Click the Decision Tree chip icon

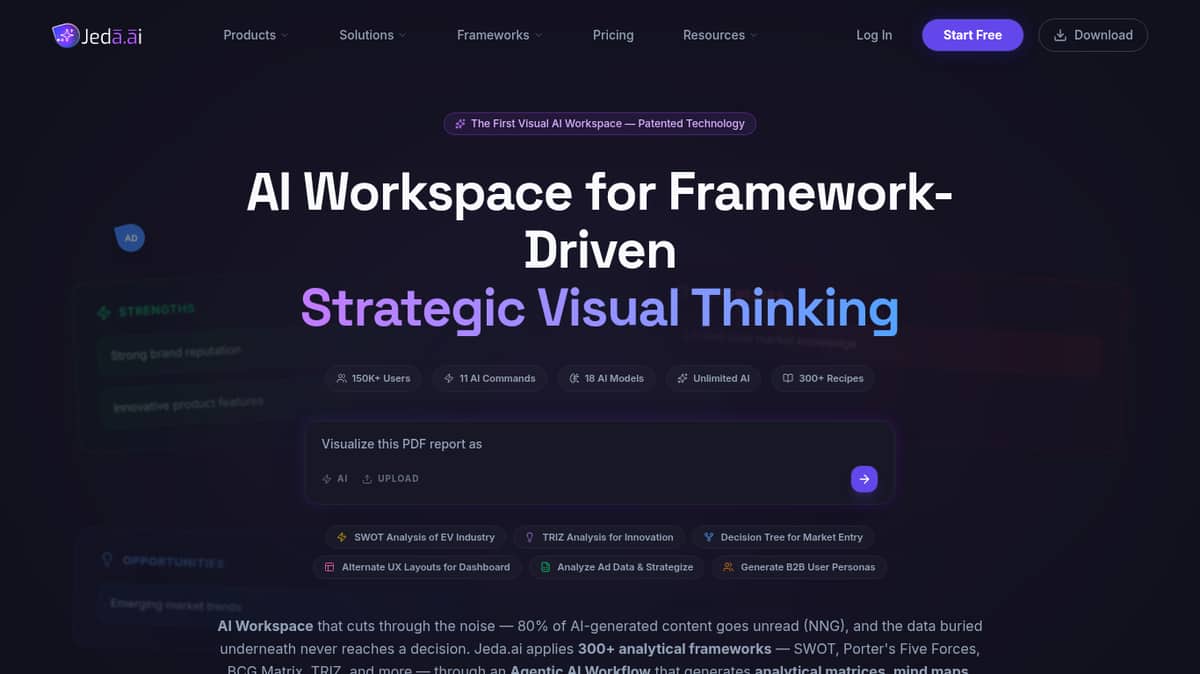point(709,537)
